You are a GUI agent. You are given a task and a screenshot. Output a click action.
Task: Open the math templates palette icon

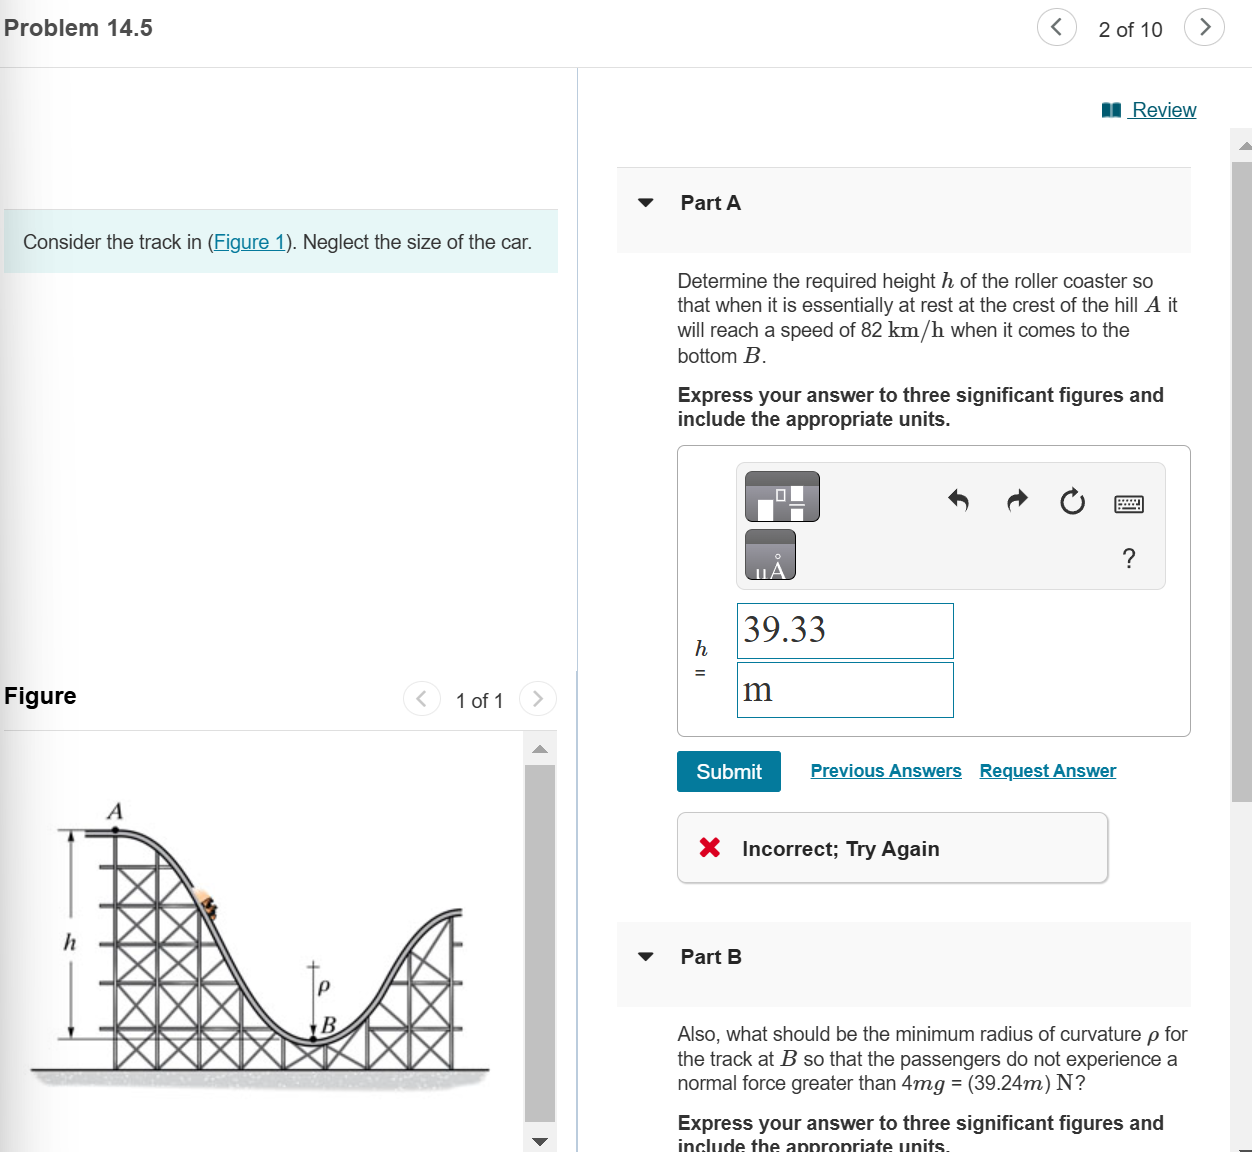[781, 497]
